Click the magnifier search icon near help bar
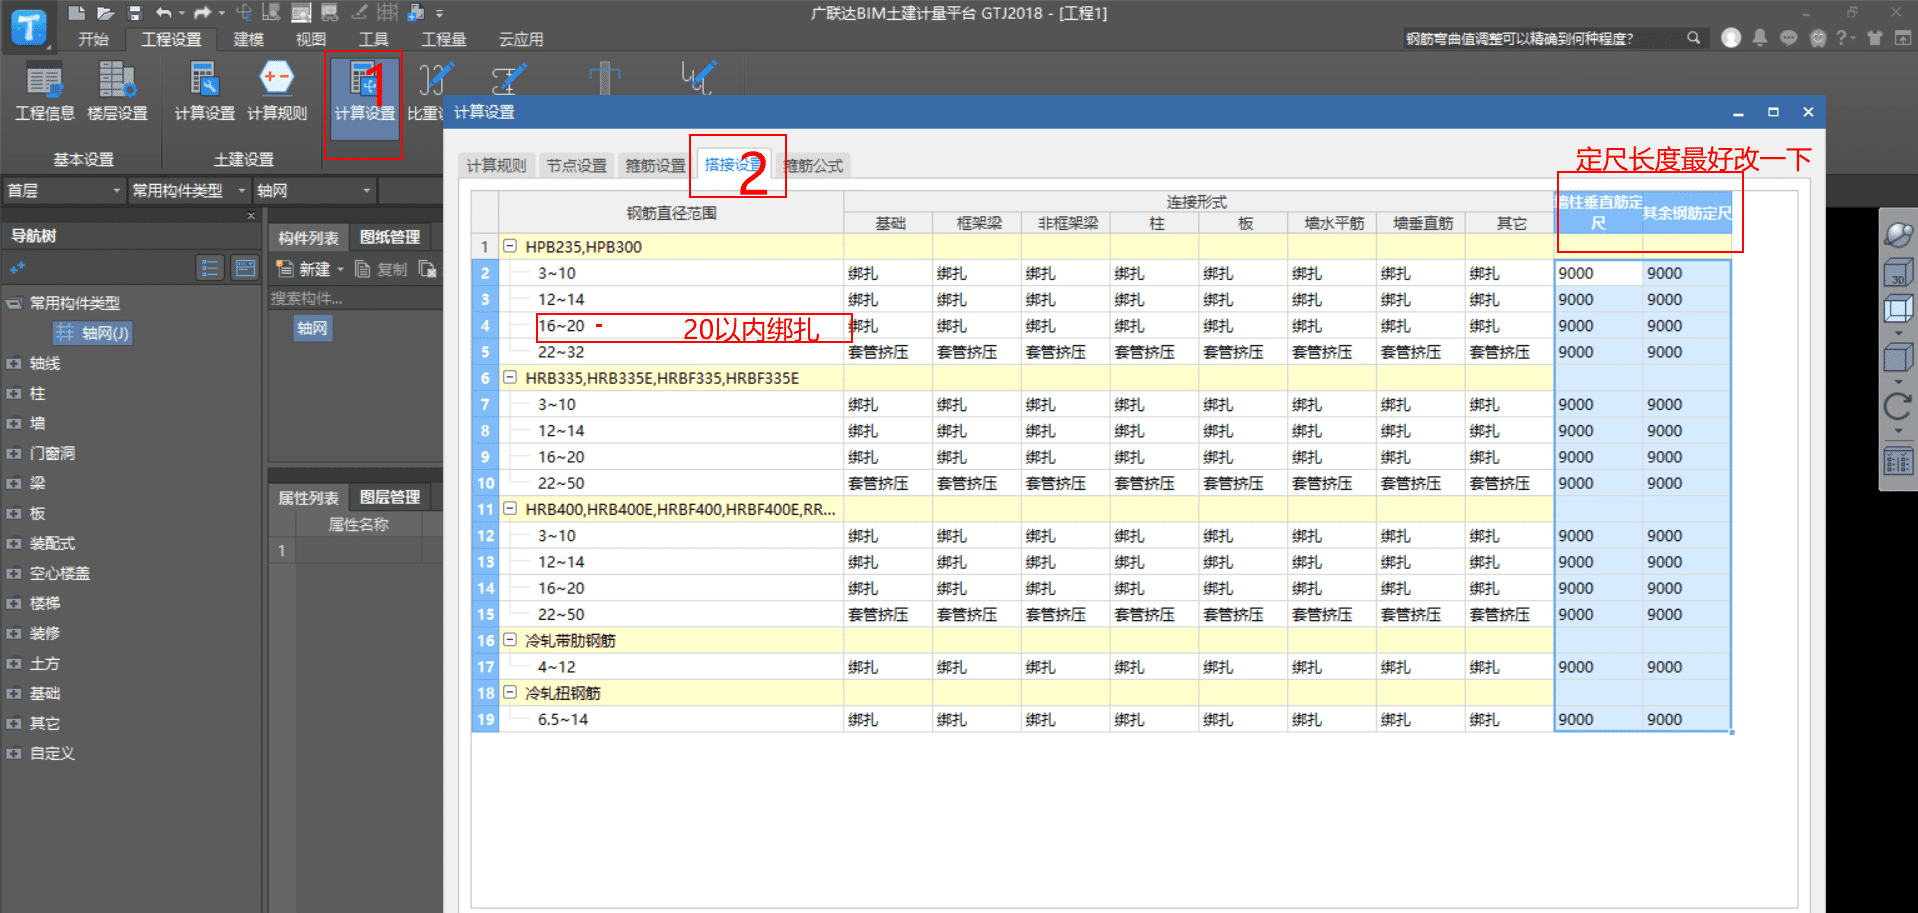This screenshot has height=913, width=1918. pos(1693,37)
